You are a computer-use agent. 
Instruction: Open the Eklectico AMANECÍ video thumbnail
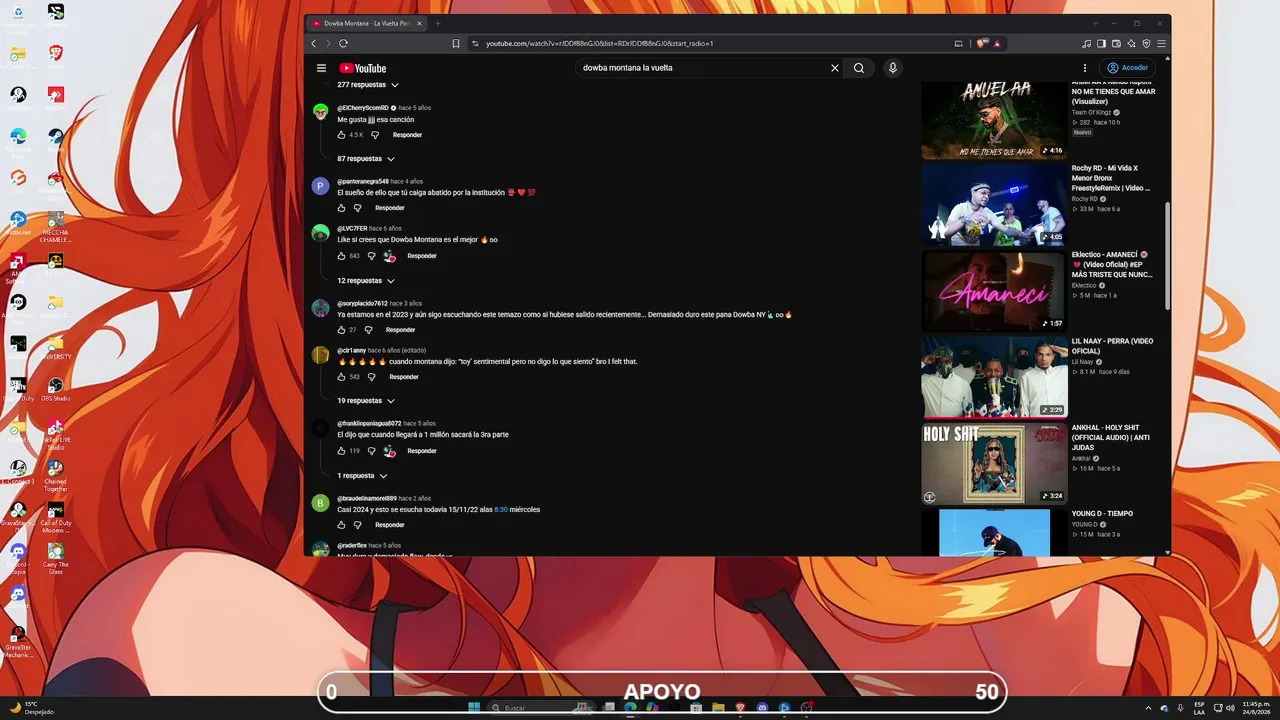tap(994, 291)
